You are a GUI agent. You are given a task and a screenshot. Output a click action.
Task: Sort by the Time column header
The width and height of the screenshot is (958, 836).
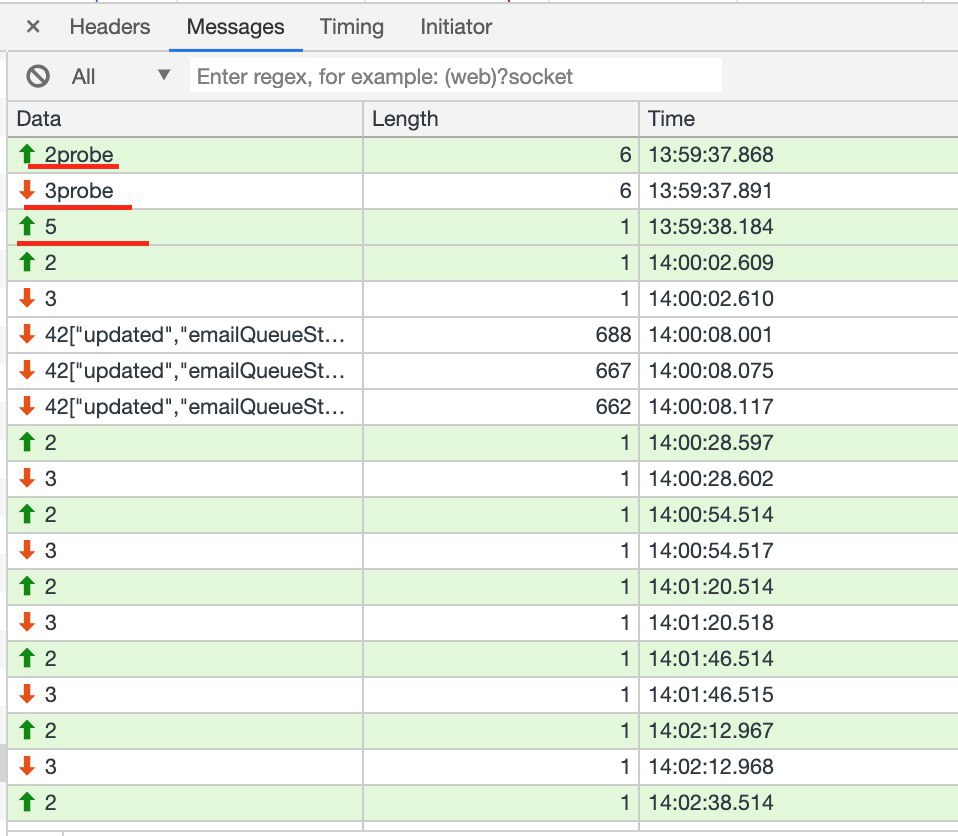point(799,119)
